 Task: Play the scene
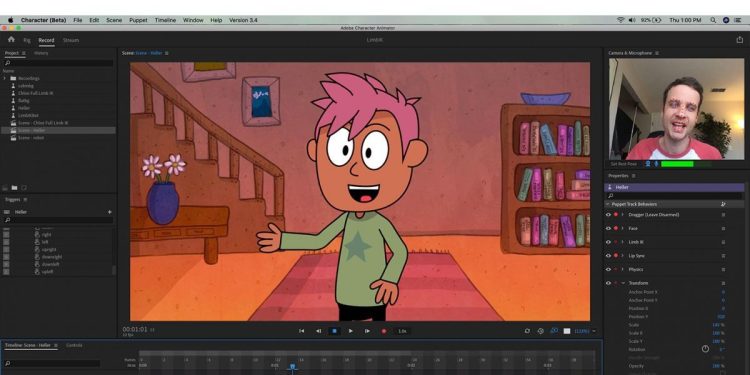(x=351, y=331)
